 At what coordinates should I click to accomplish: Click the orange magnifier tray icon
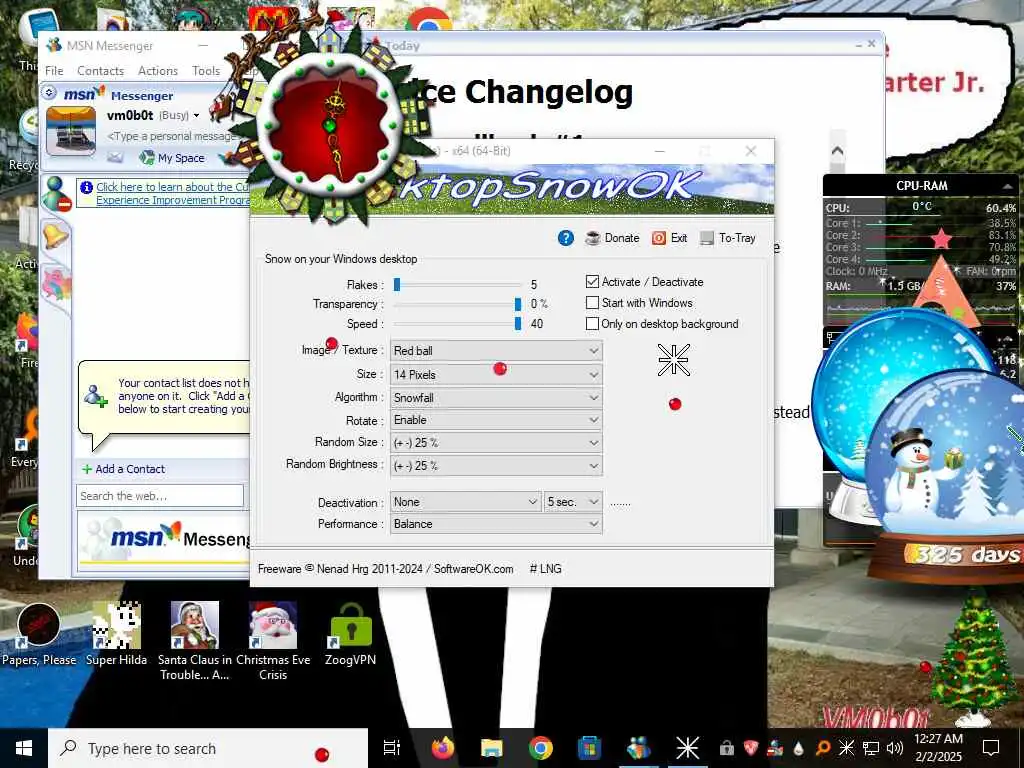822,748
